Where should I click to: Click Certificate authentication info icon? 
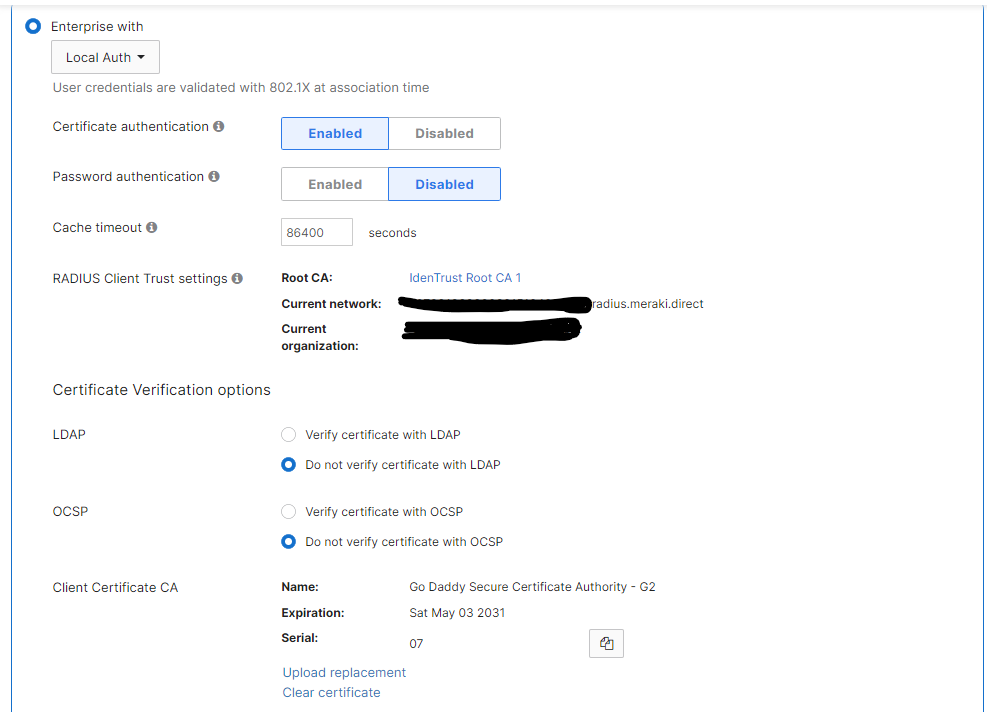(219, 127)
